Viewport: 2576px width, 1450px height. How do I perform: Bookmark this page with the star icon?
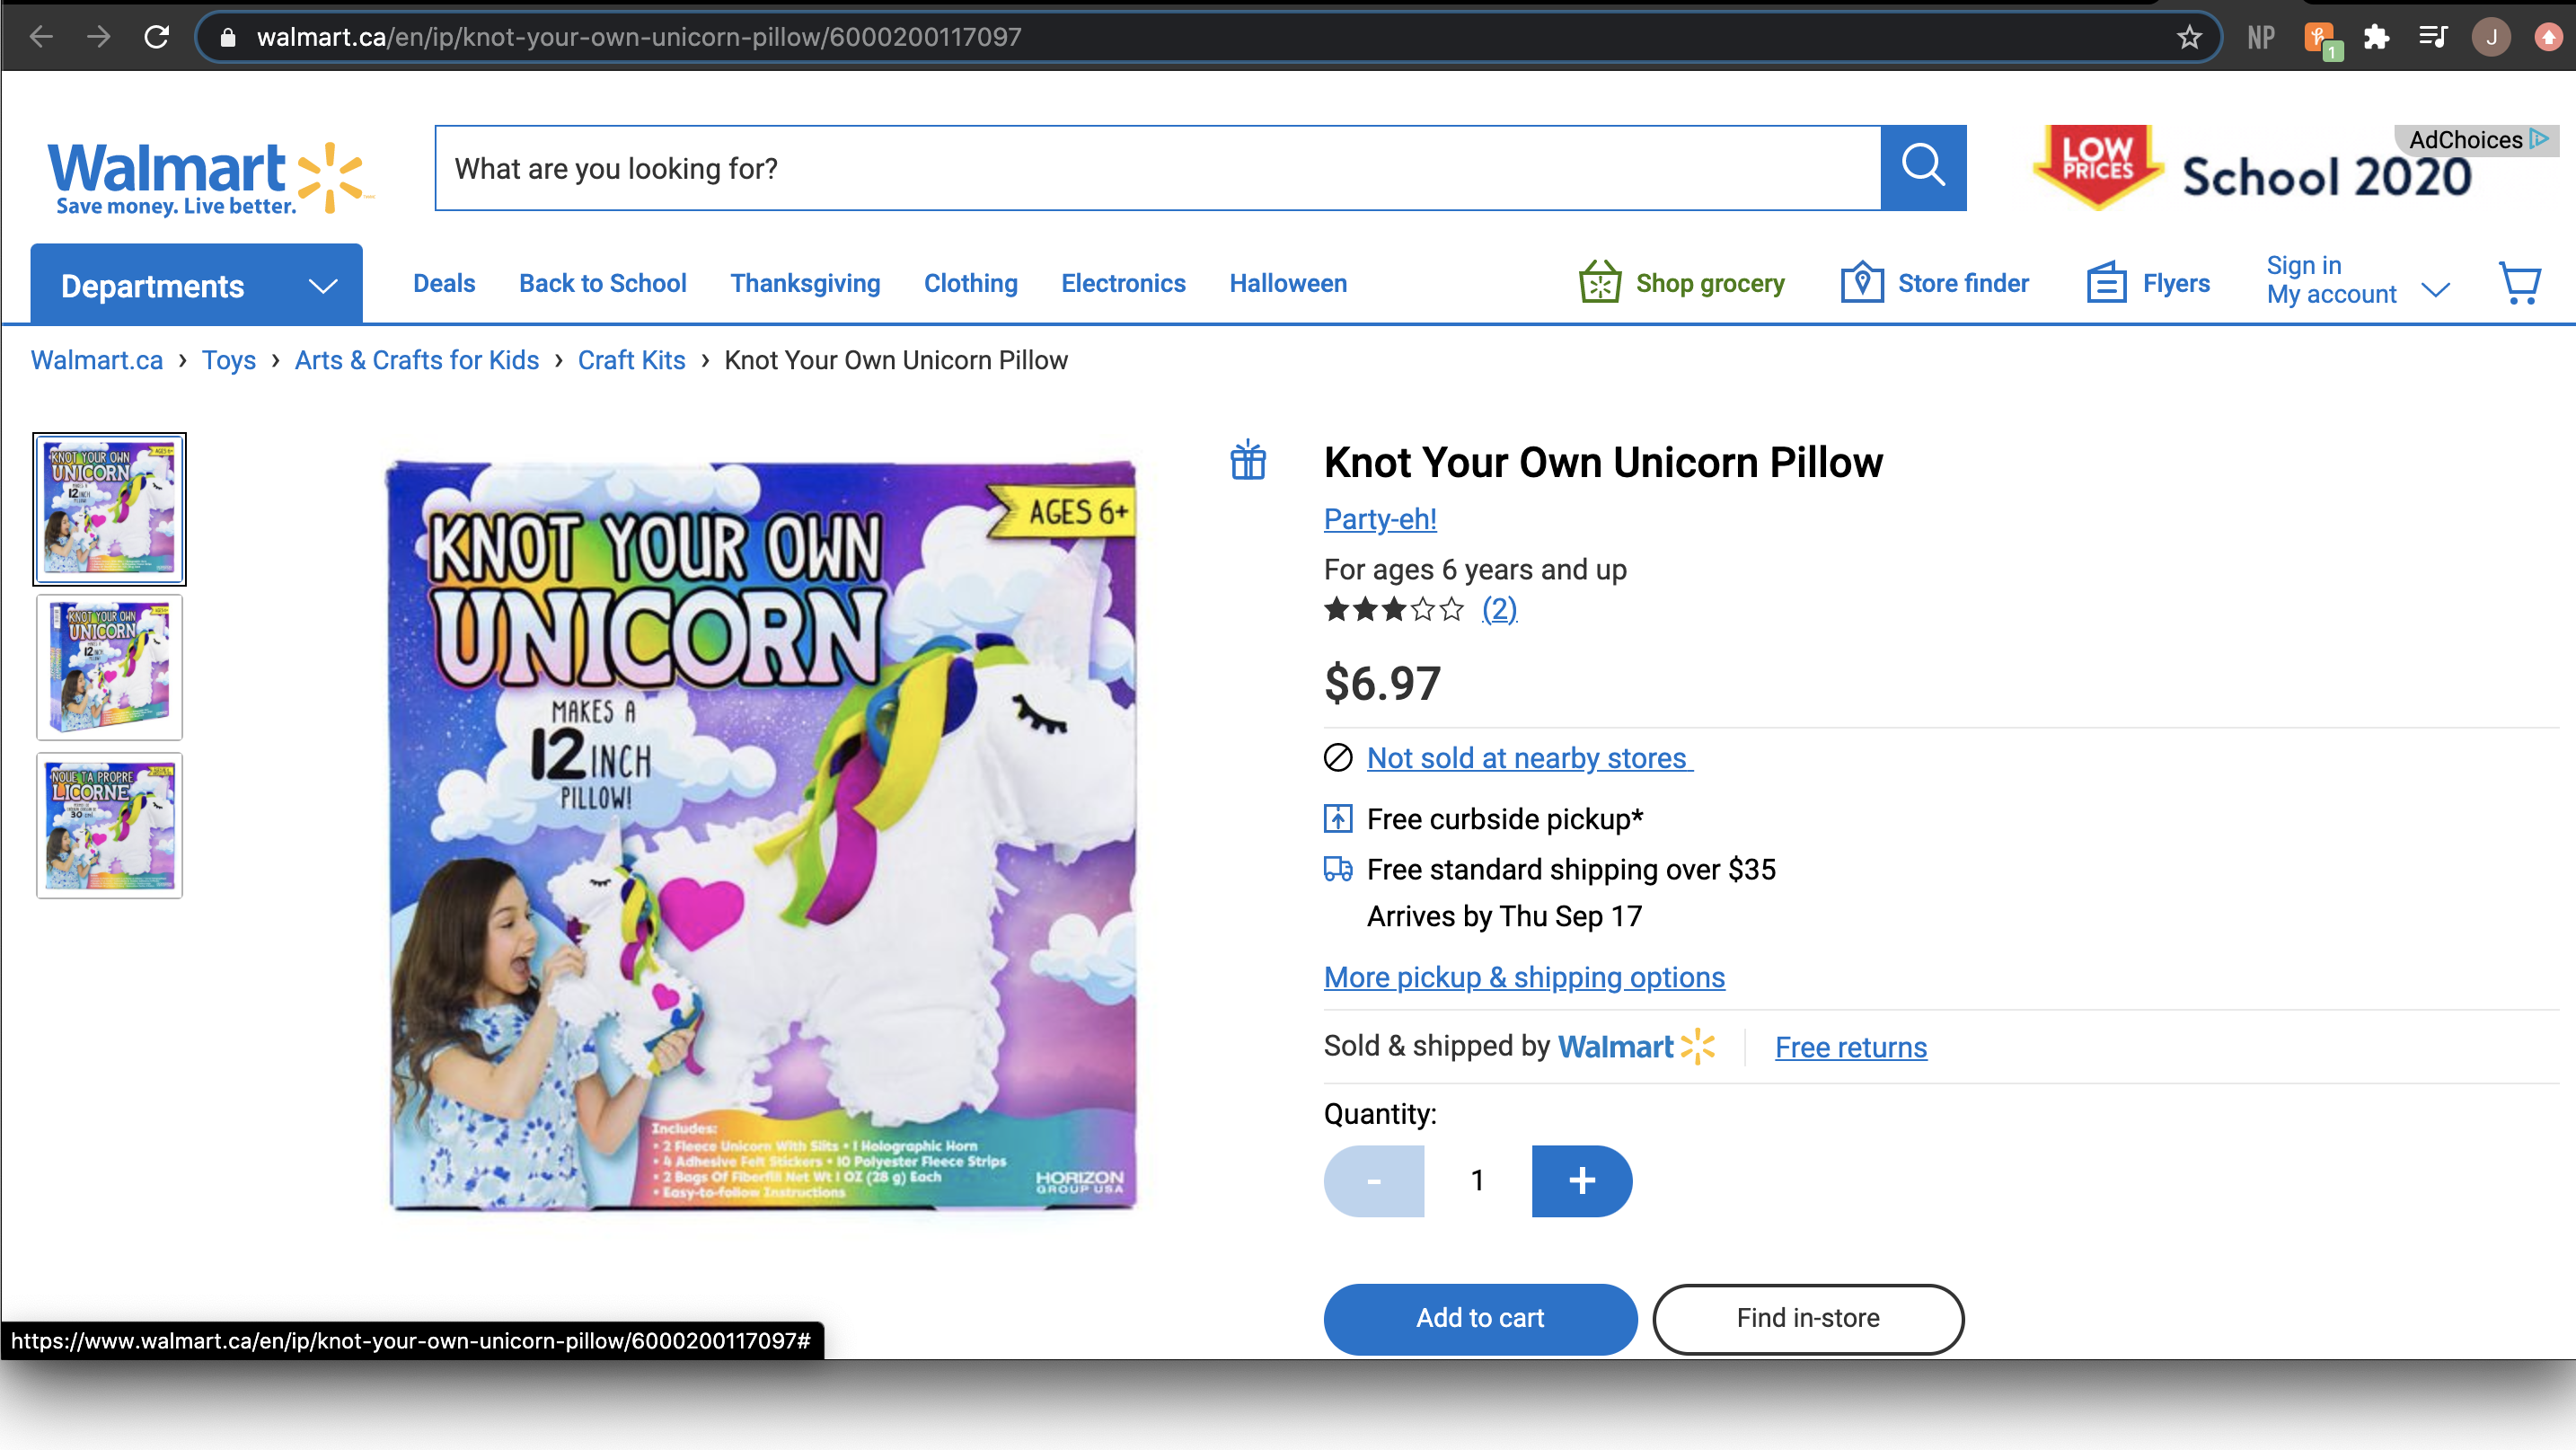pyautogui.click(x=2189, y=37)
